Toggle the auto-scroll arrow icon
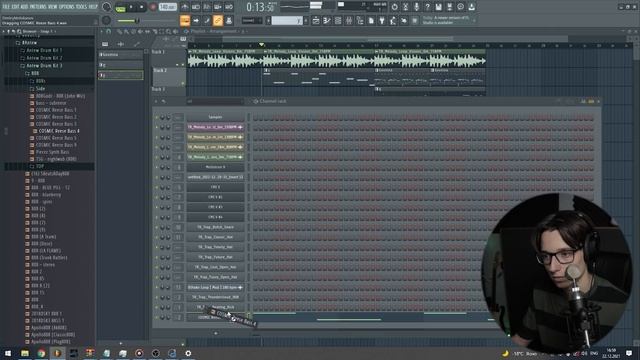Viewport: 640px width, 360px height. click(x=196, y=20)
